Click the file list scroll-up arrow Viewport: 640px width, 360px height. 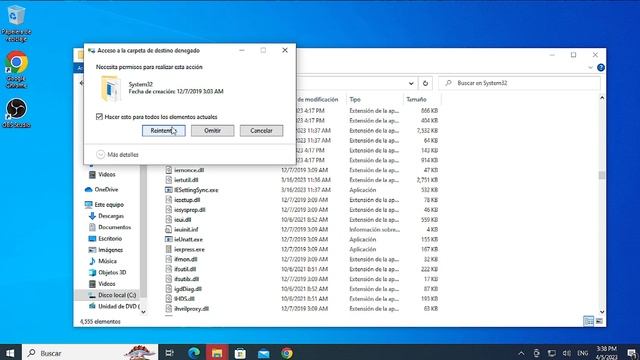click(x=602, y=98)
